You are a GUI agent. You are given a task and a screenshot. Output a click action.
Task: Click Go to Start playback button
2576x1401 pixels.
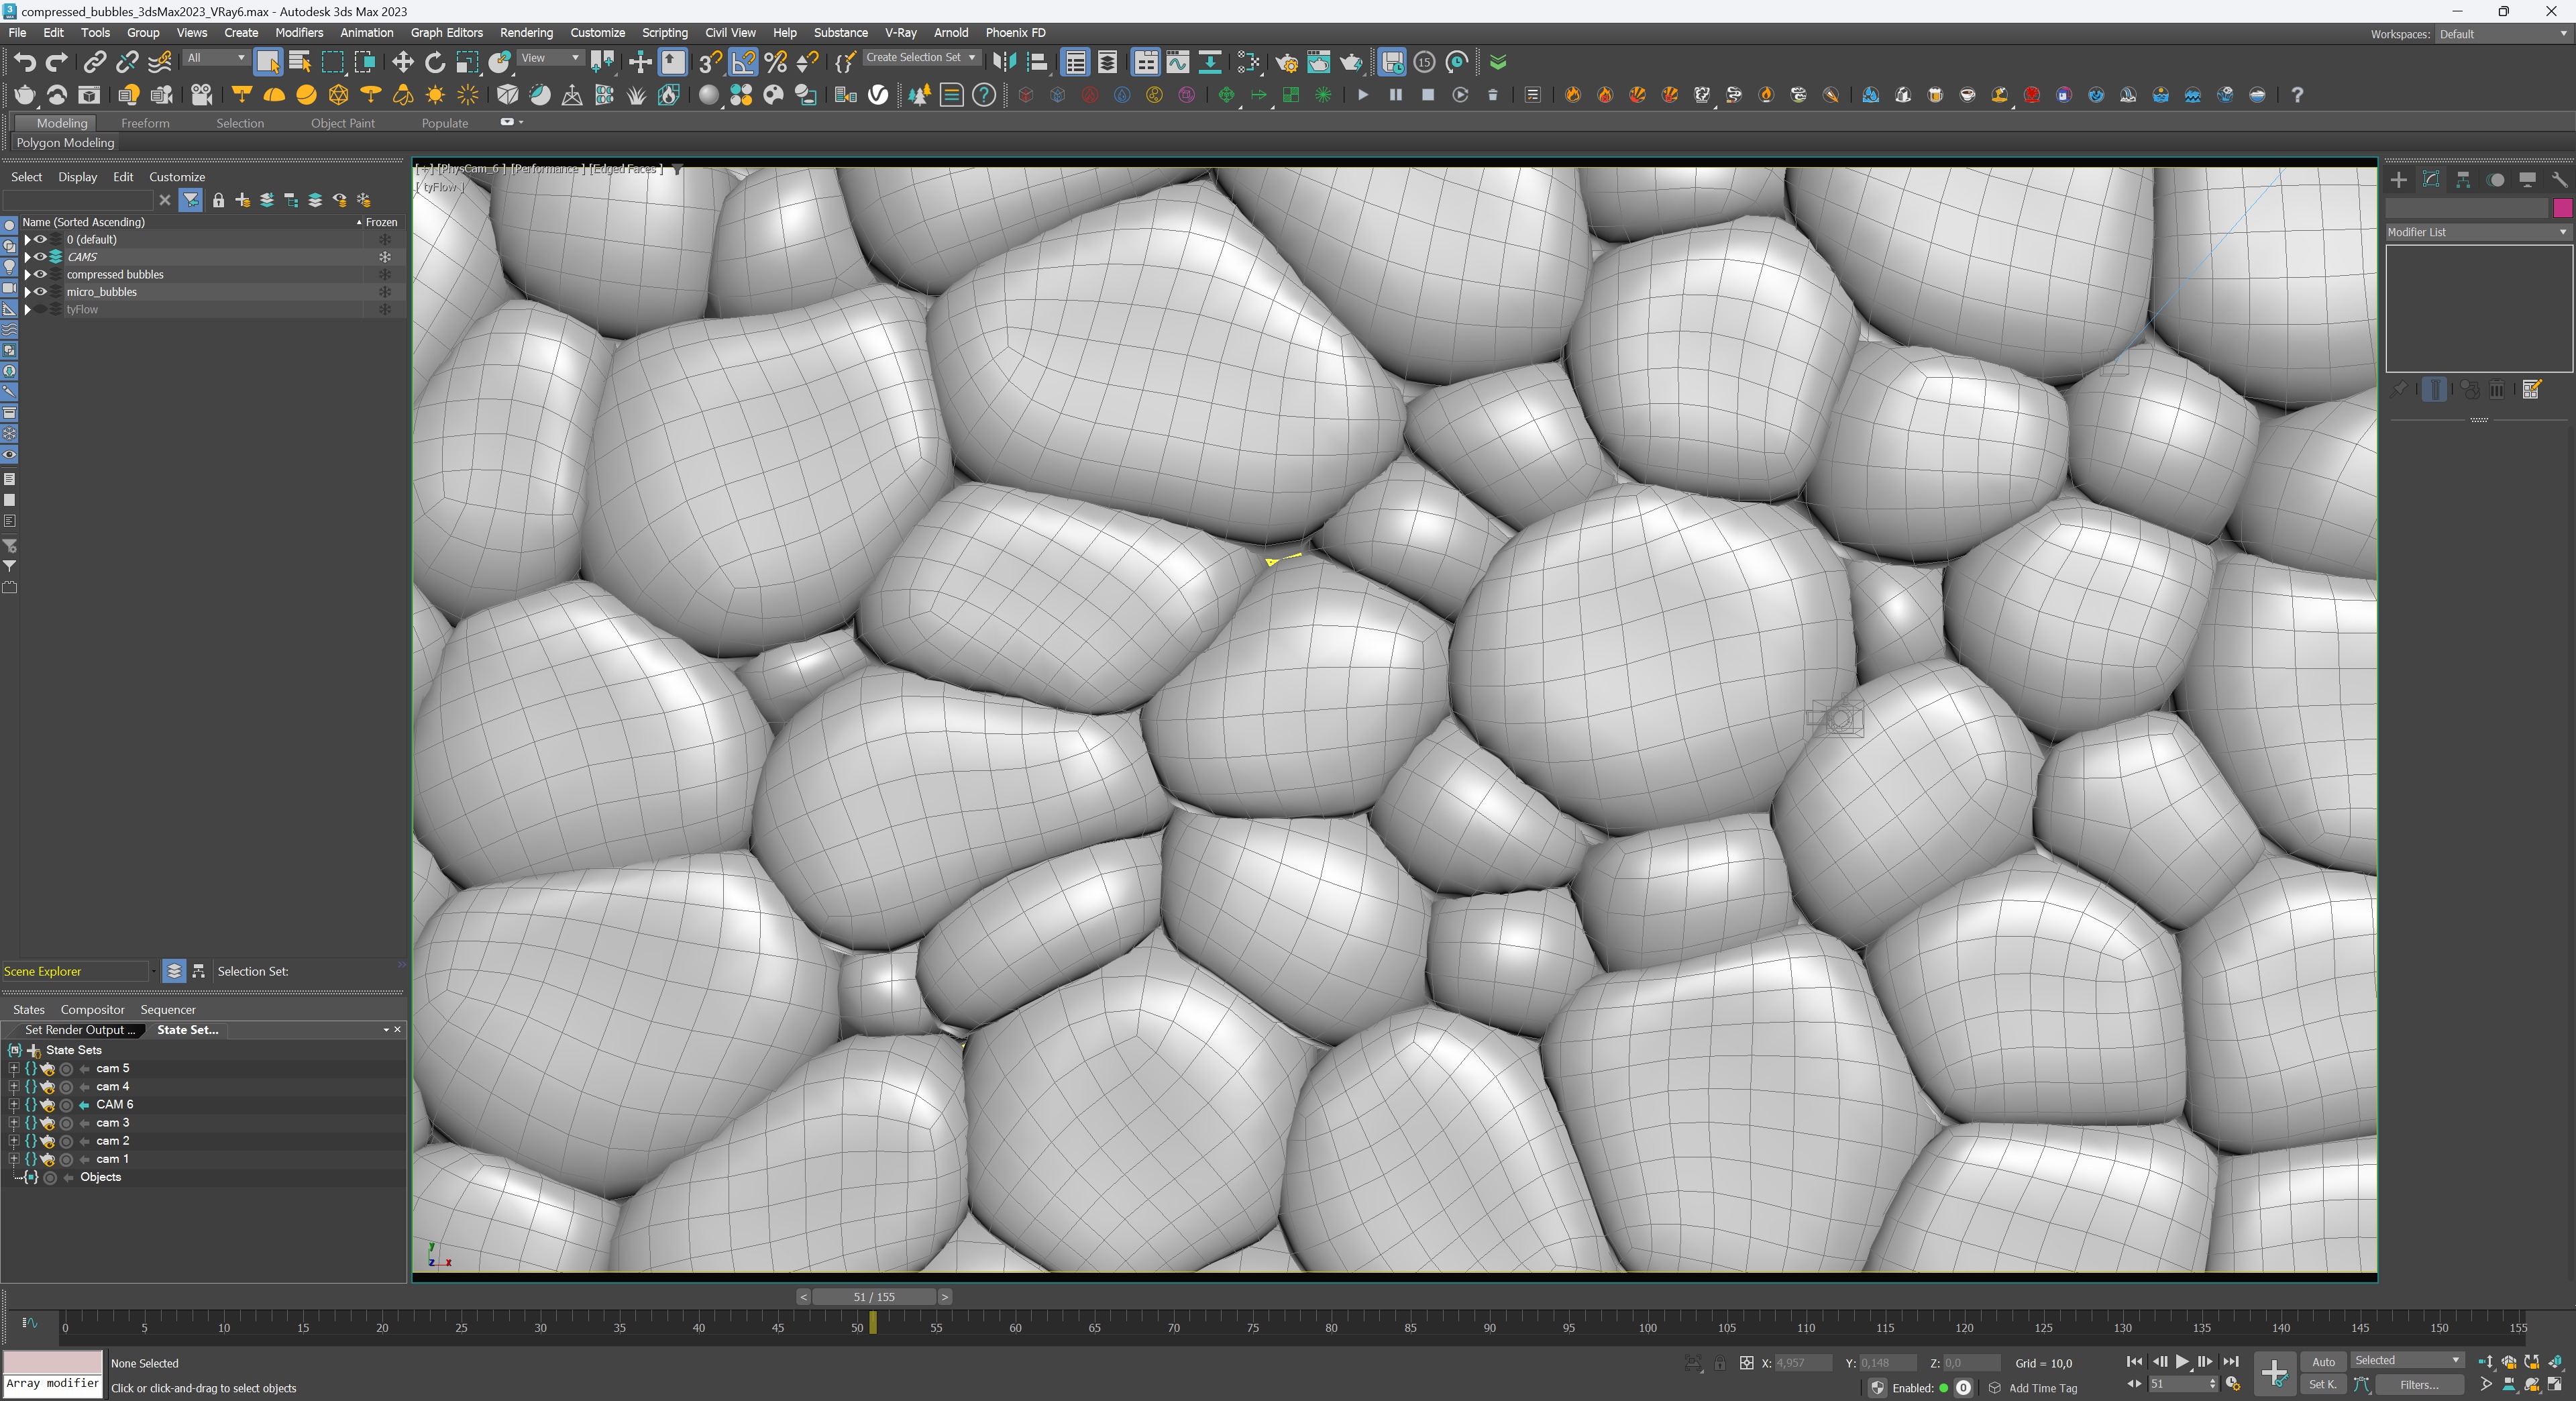(2134, 1361)
